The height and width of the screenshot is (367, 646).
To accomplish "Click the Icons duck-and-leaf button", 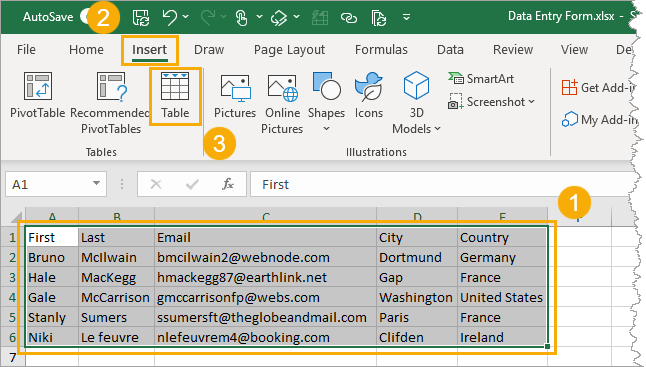I will (x=369, y=96).
